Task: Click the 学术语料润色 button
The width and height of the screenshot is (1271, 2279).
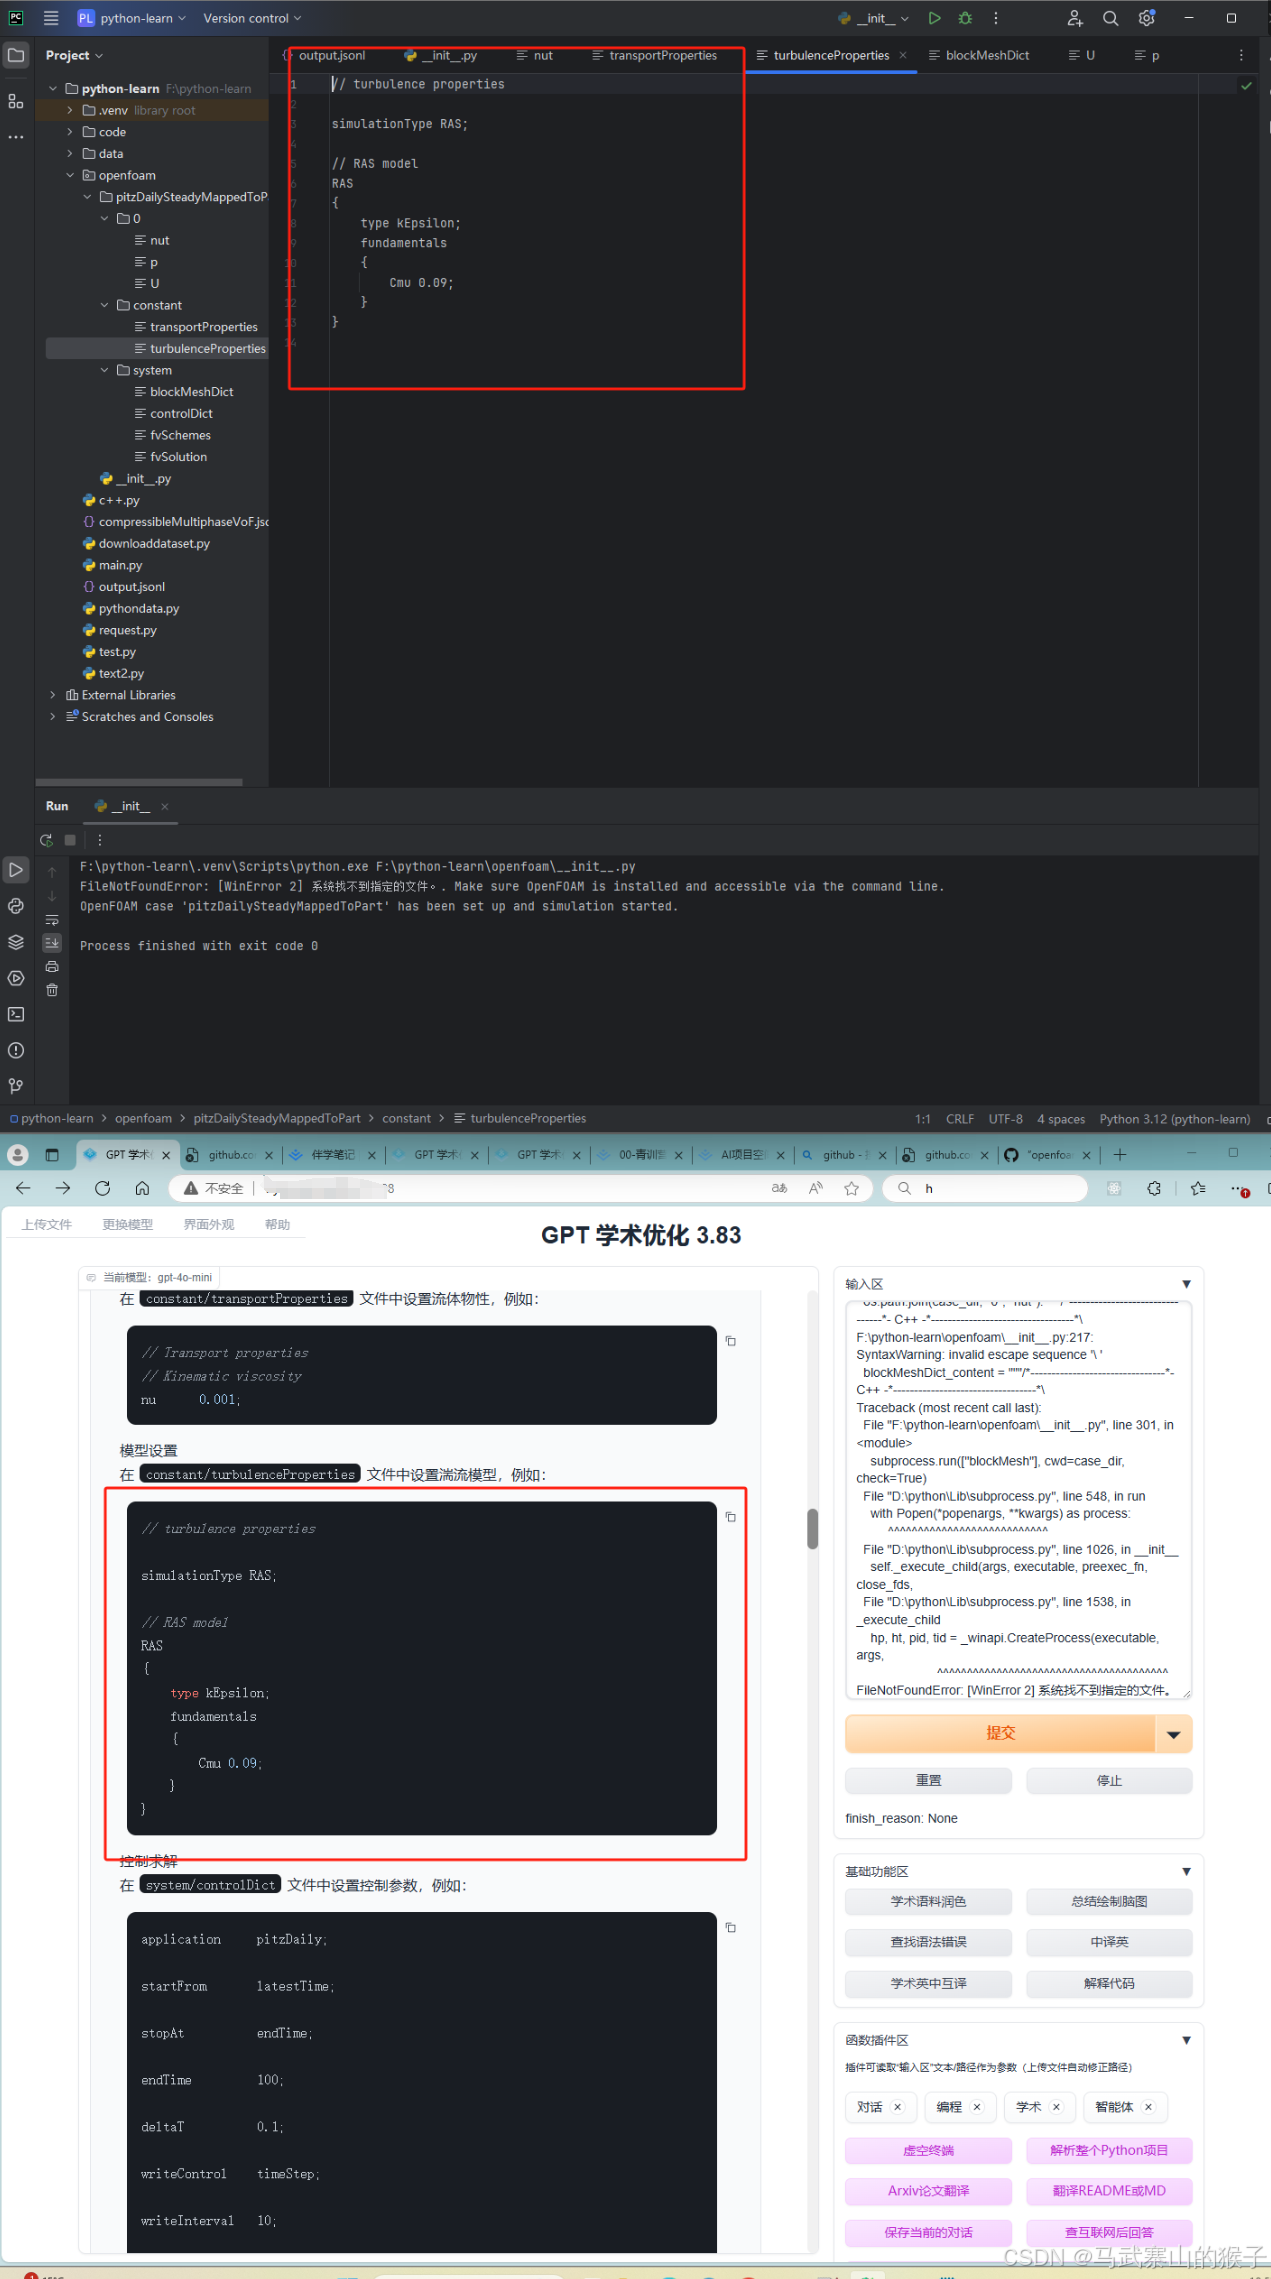Action: click(x=928, y=1901)
